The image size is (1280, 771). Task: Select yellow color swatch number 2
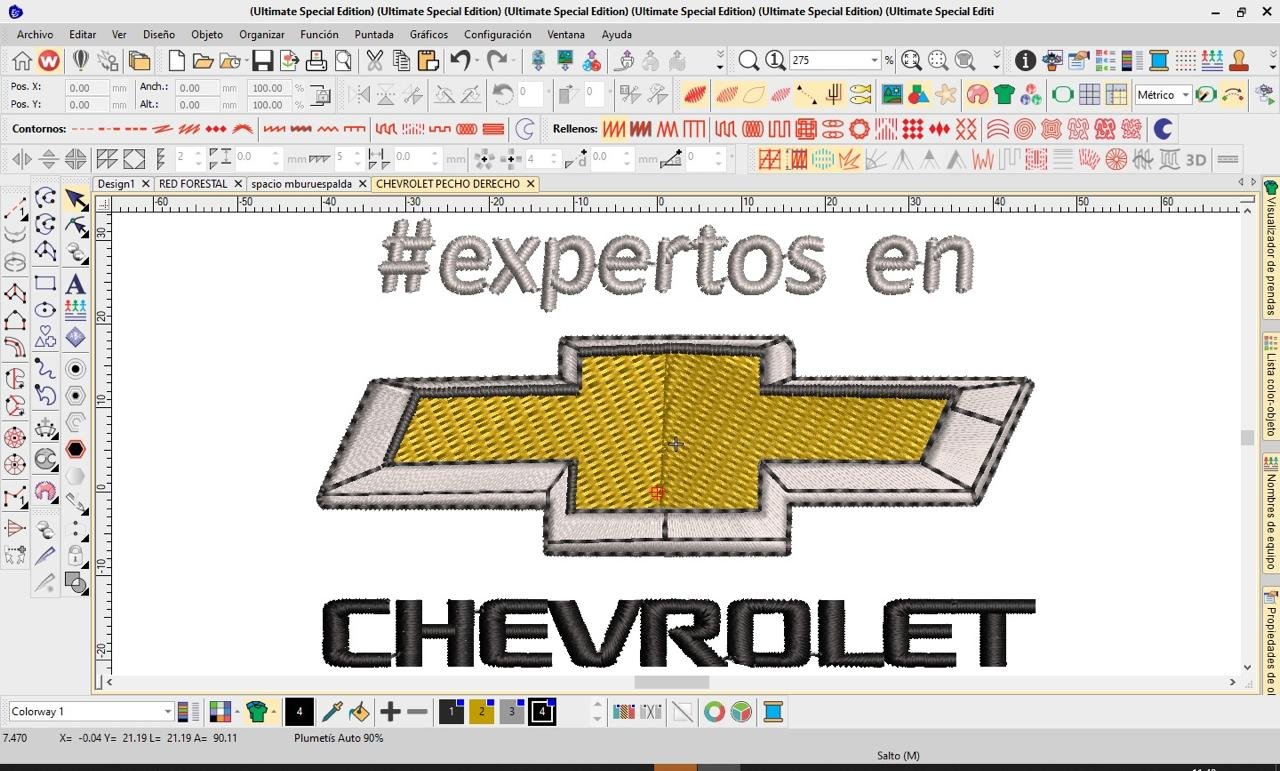(x=481, y=712)
